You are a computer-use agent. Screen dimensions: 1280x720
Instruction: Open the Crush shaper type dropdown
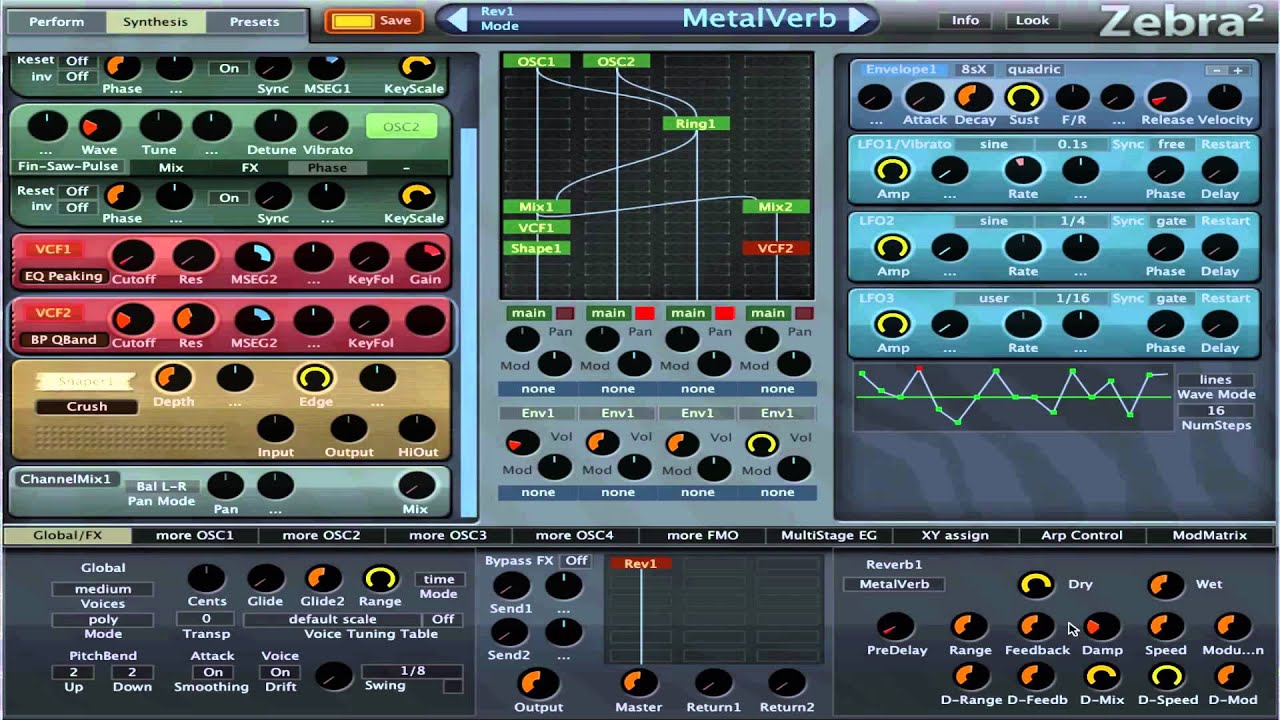click(87, 406)
